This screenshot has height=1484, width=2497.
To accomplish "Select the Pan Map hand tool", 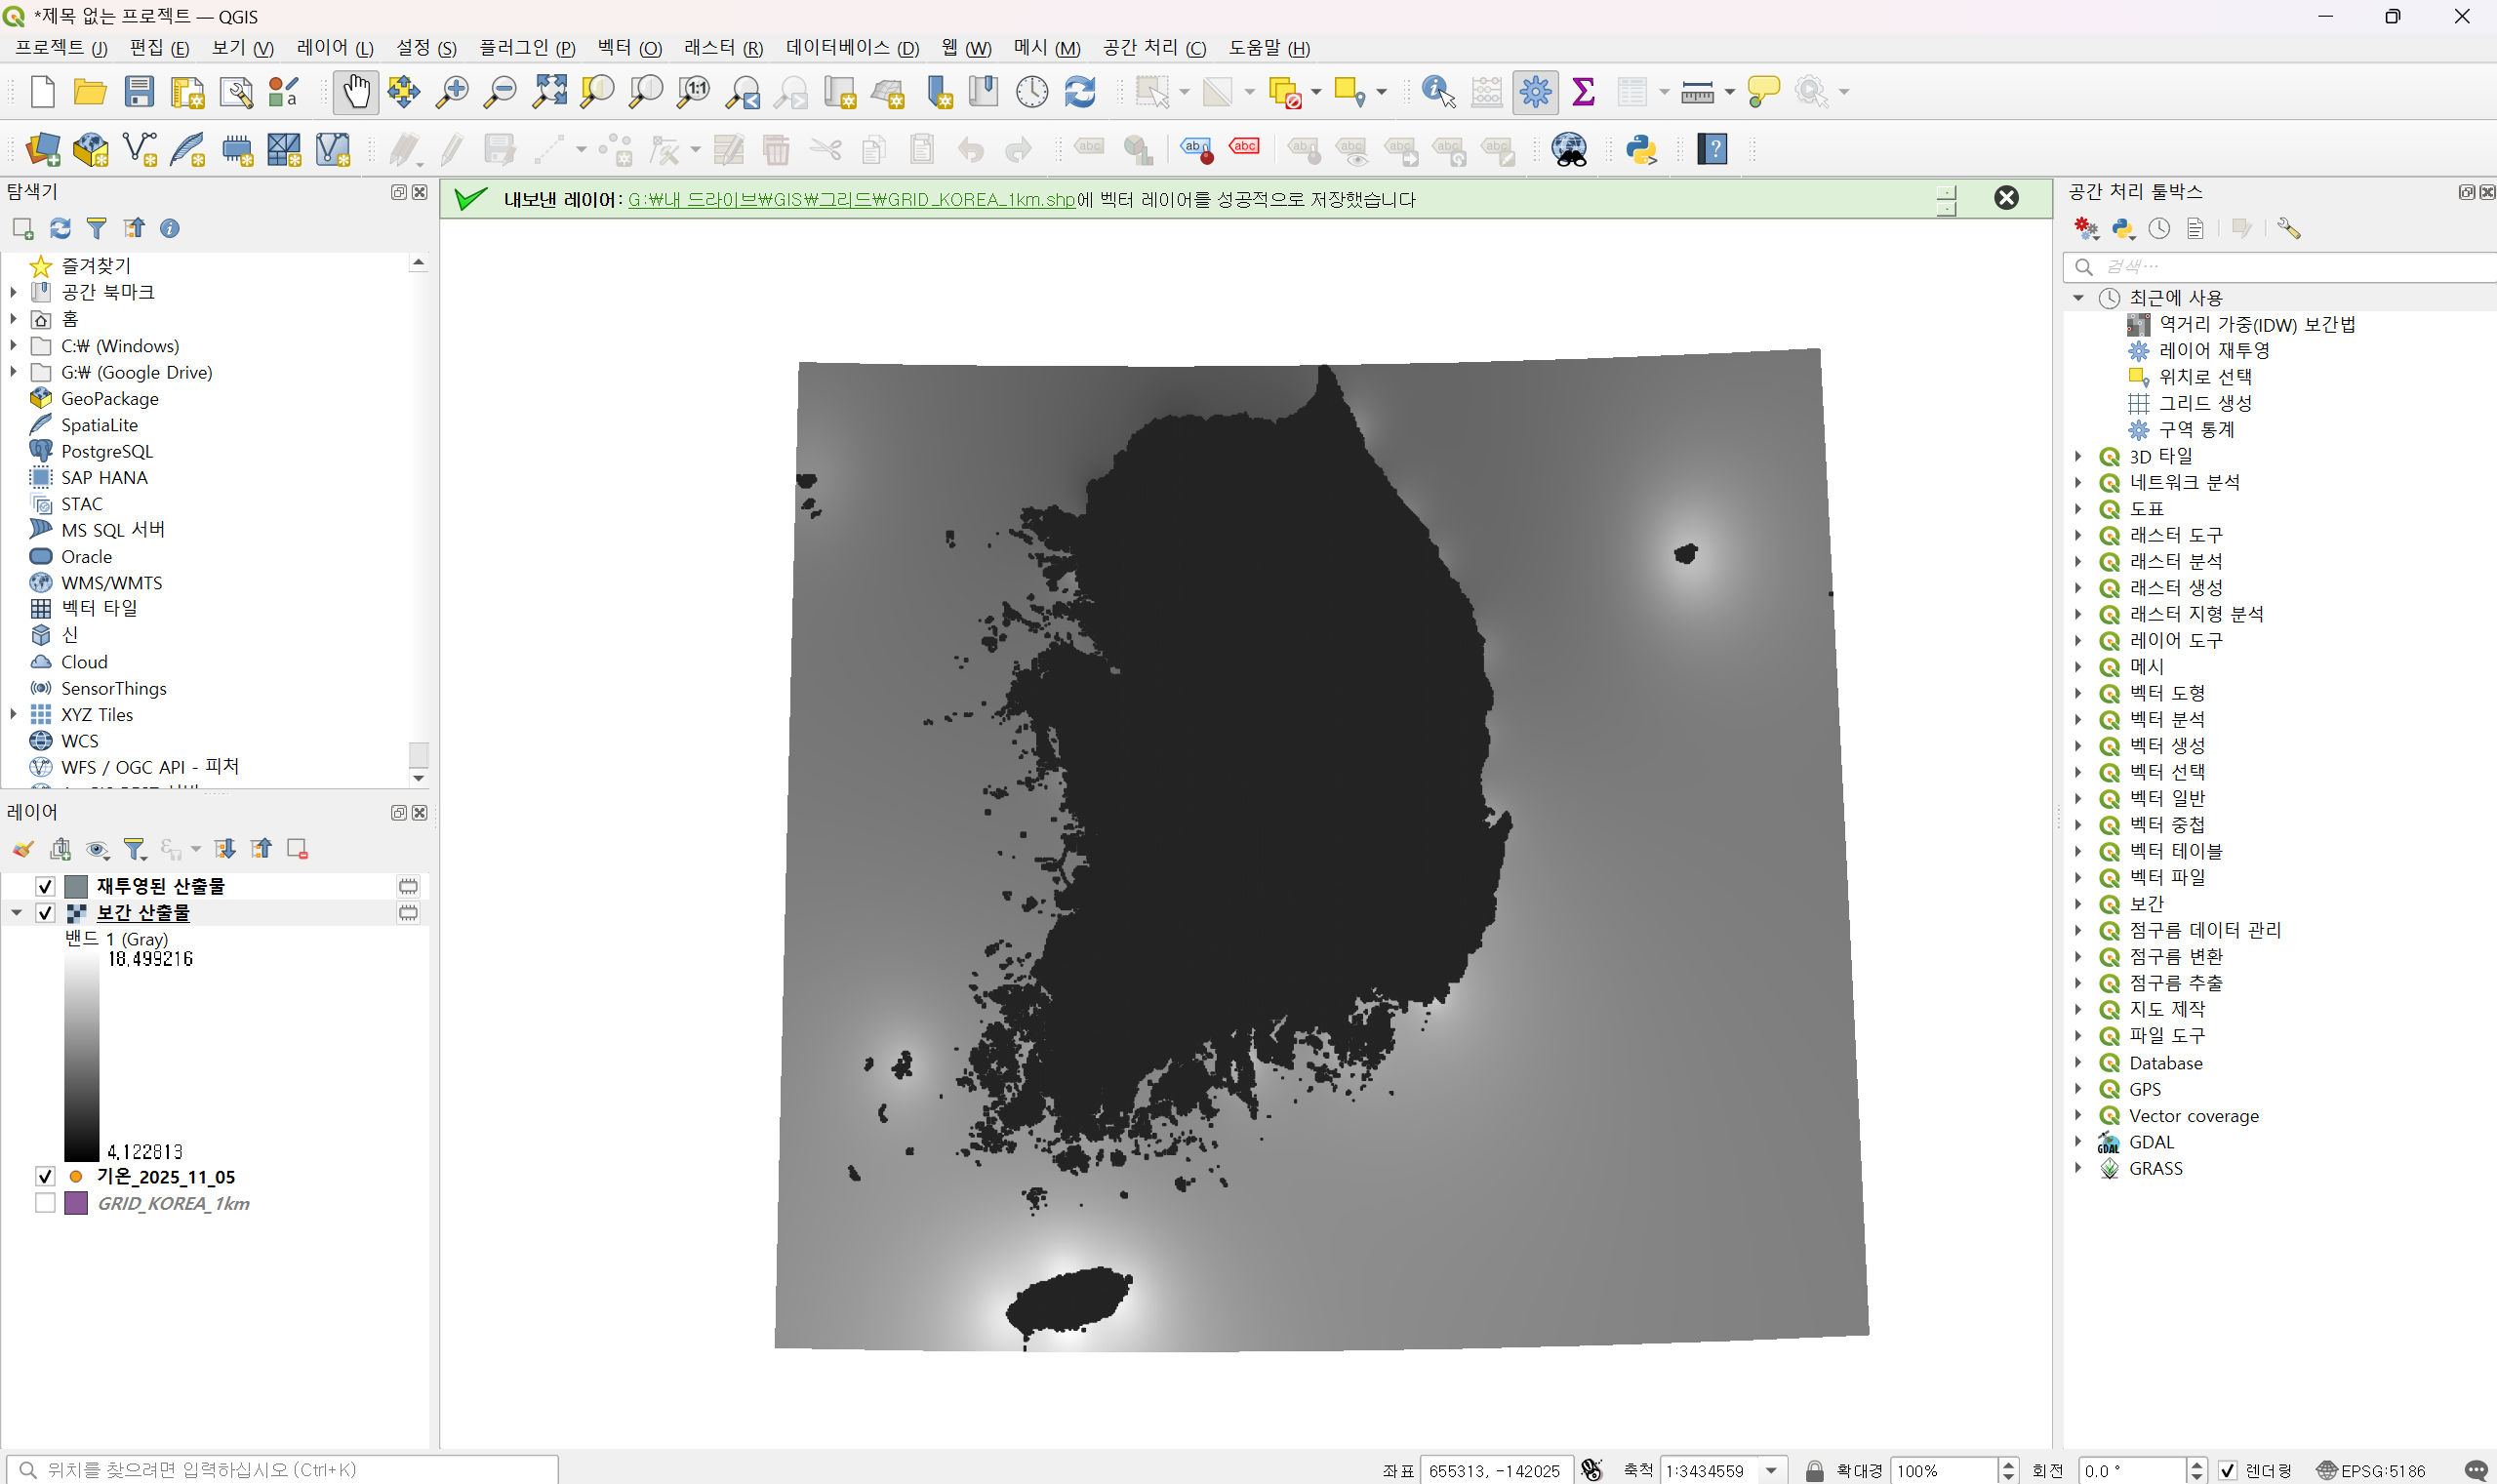I will 355,92.
